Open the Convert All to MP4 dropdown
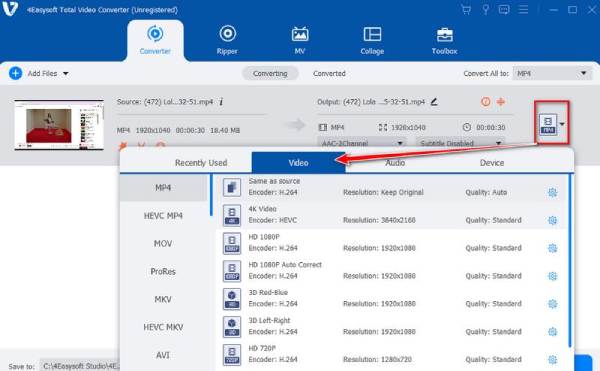The width and height of the screenshot is (600, 371). tap(553, 73)
